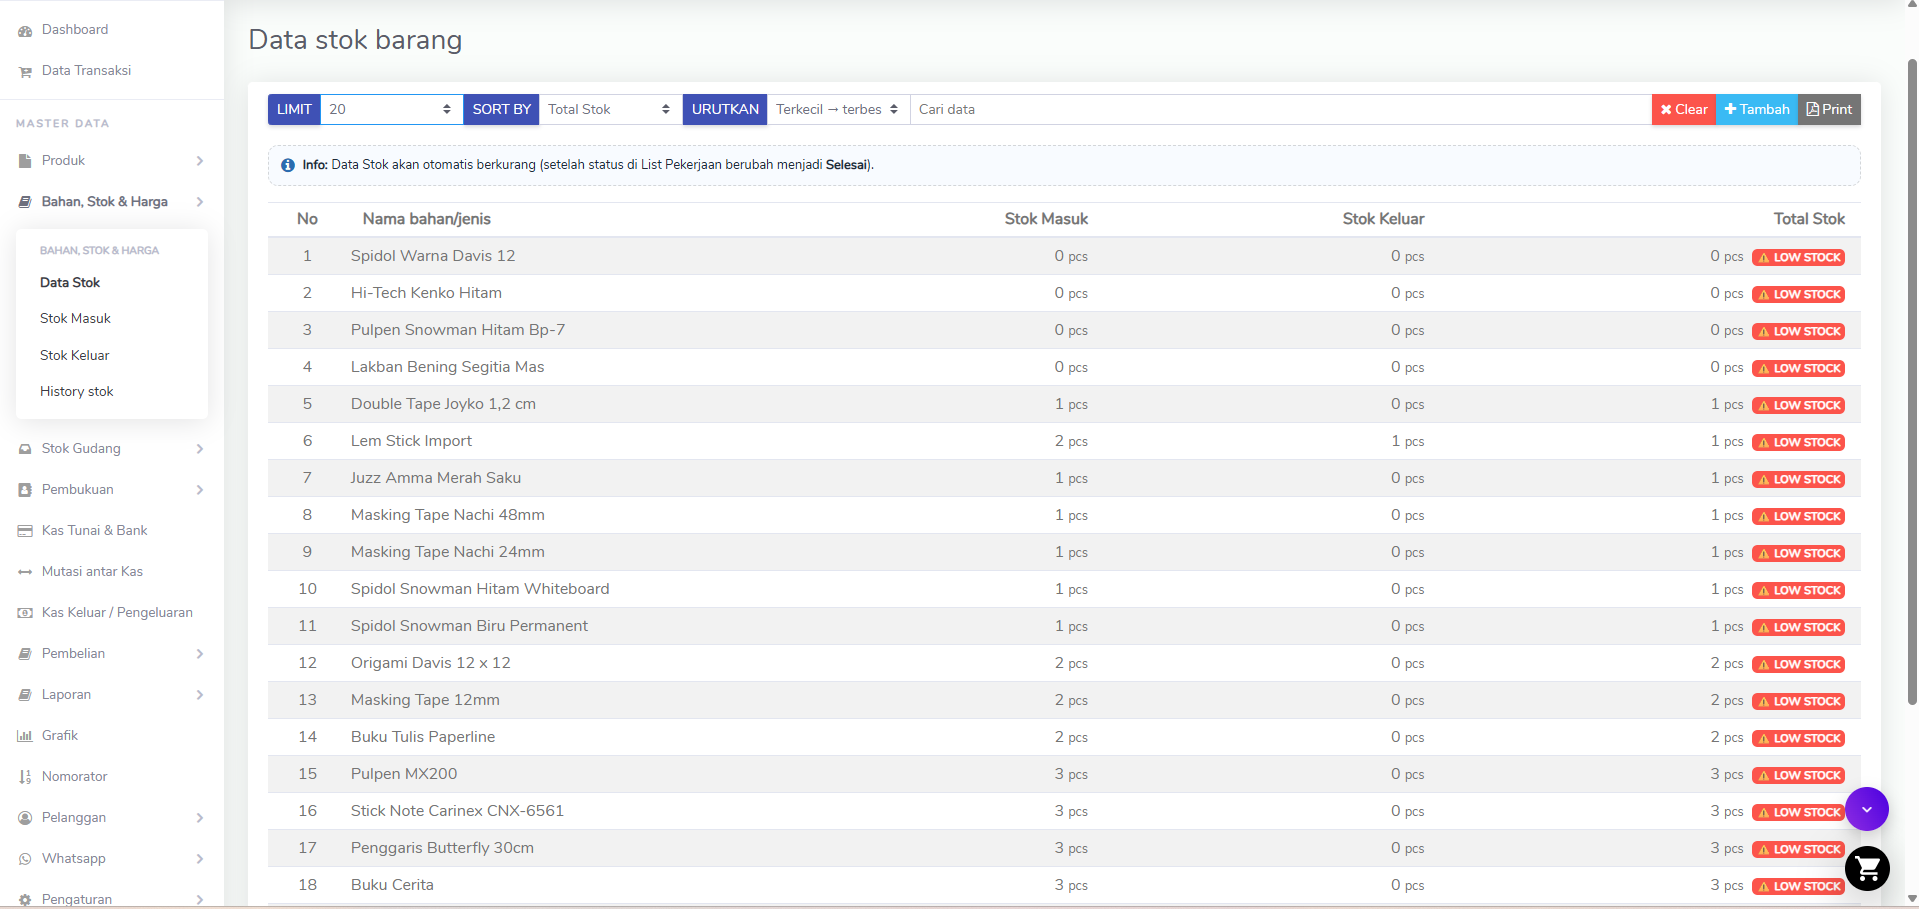1919x909 pixels.
Task: Click the purple chevron-down floating button
Action: pyautogui.click(x=1867, y=809)
